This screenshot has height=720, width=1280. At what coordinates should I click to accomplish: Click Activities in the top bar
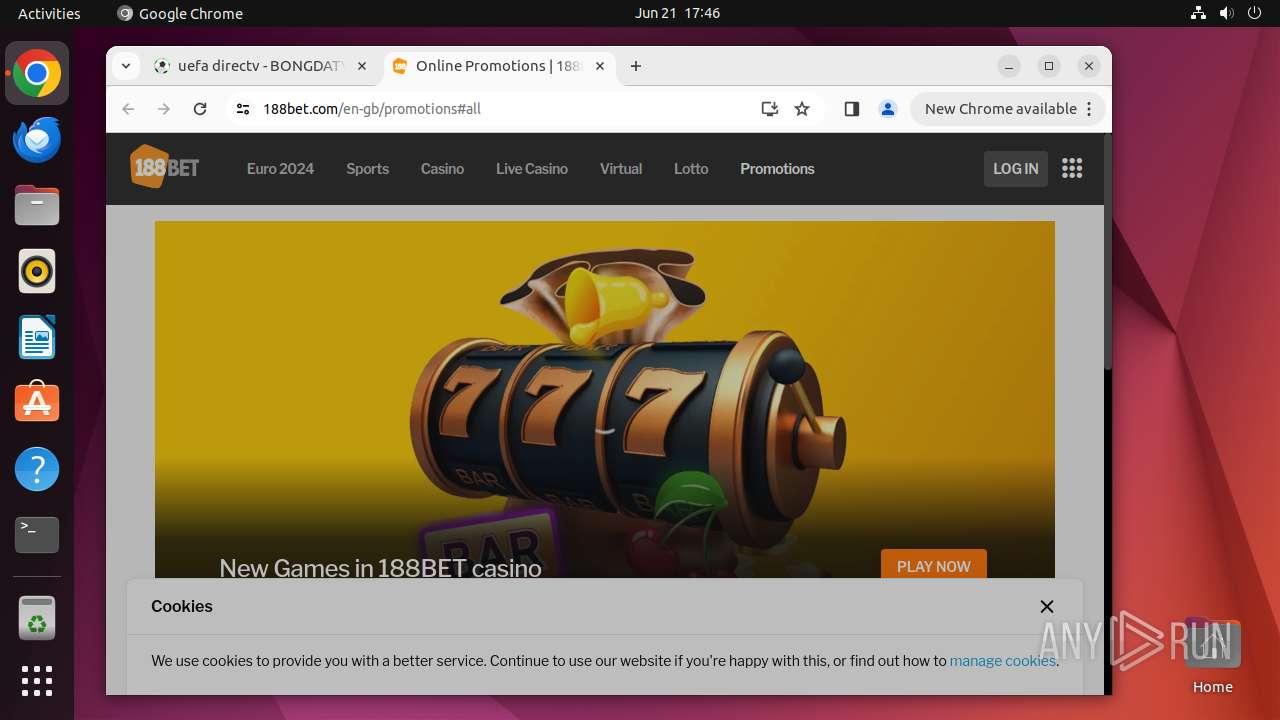49,13
